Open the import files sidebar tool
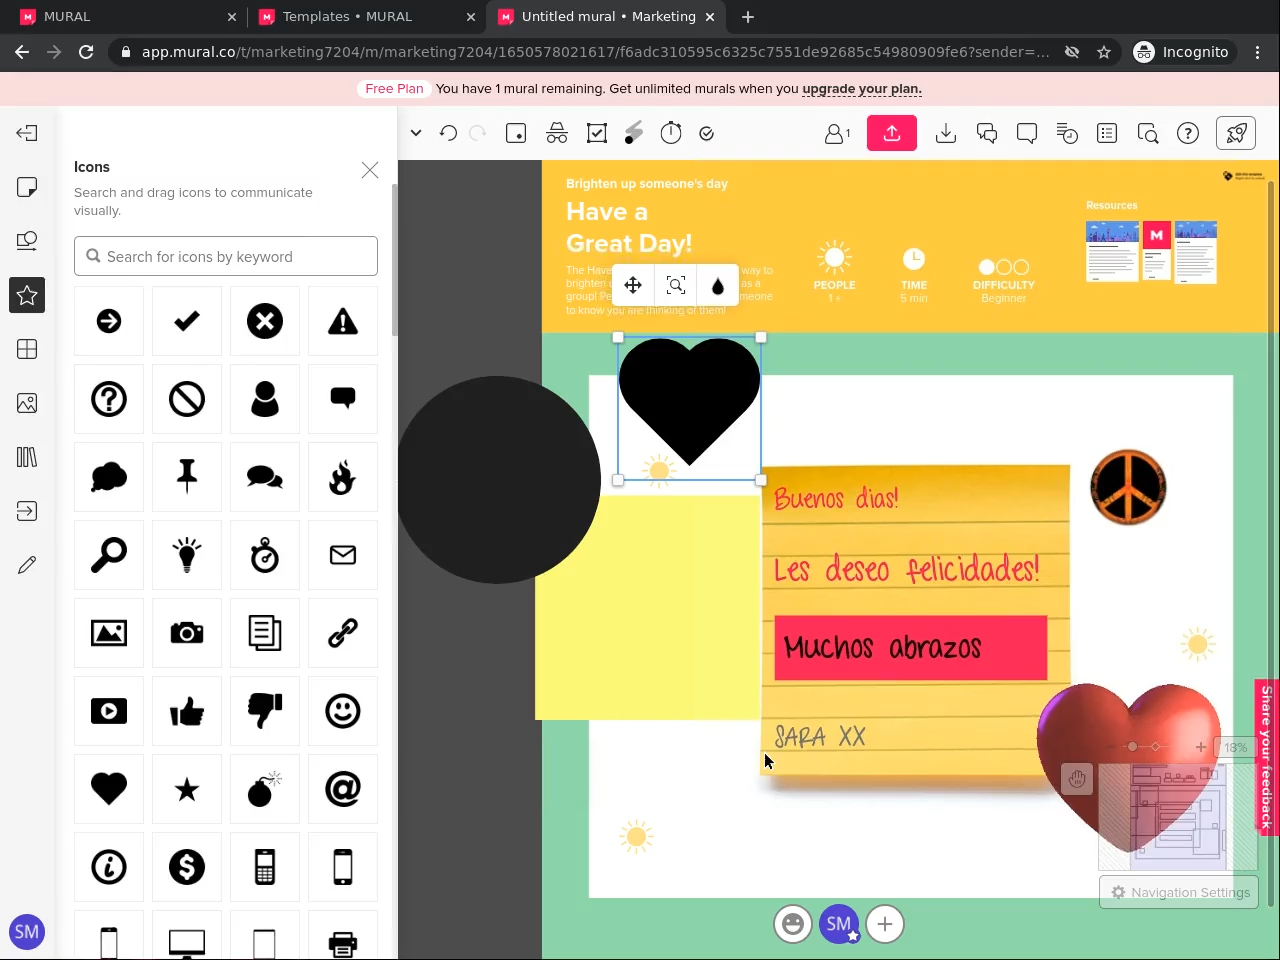This screenshot has width=1280, height=960. click(x=27, y=511)
